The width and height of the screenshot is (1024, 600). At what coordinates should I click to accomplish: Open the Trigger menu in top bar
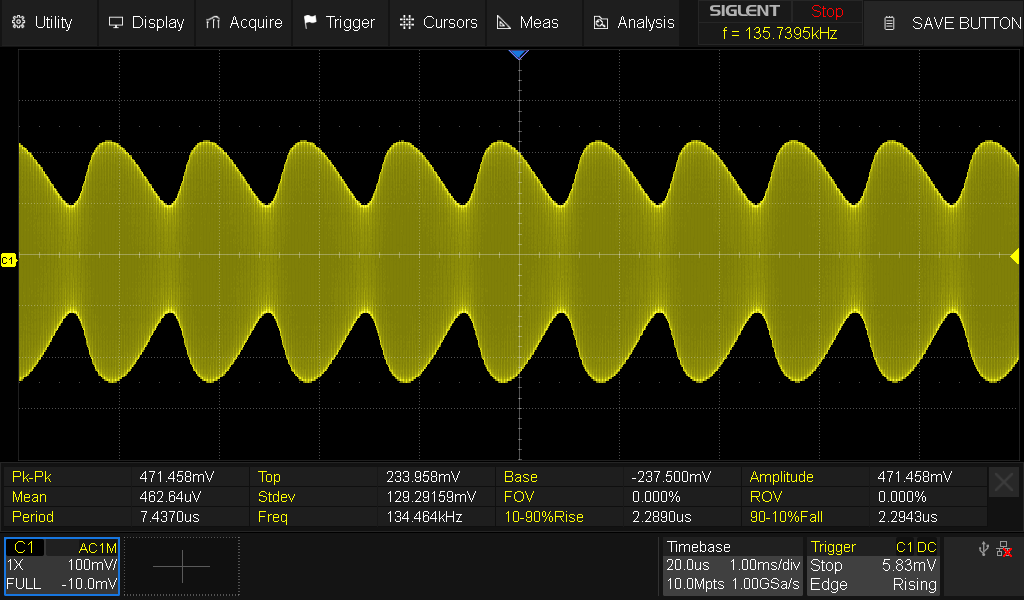[339, 22]
